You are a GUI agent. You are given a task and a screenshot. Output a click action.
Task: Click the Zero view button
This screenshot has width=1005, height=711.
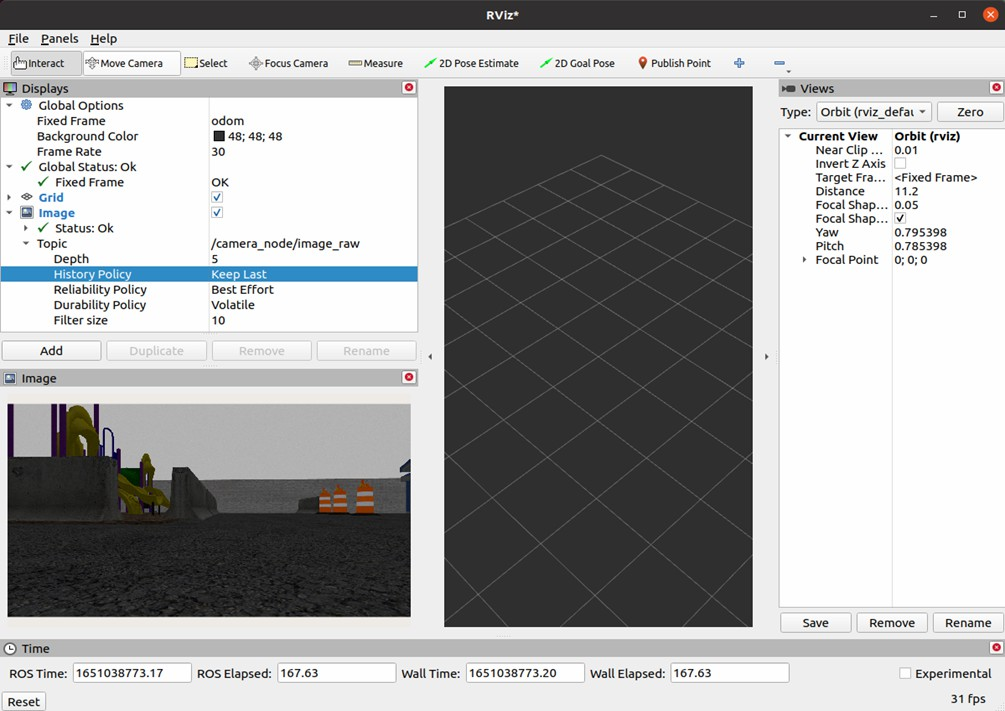pos(970,112)
